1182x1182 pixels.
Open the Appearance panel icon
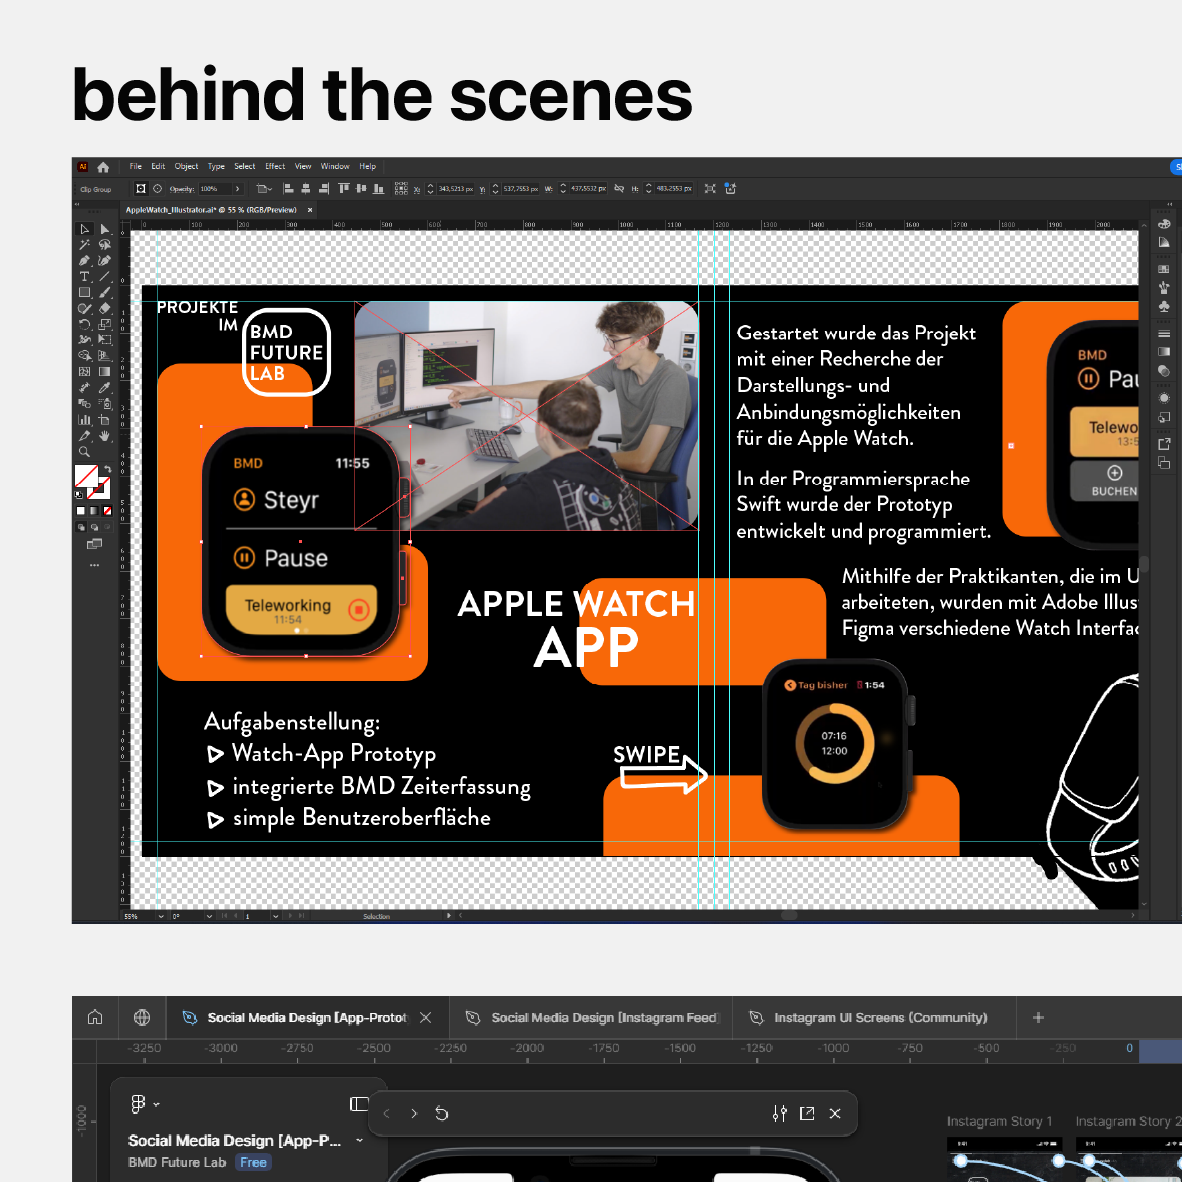(x=1164, y=397)
